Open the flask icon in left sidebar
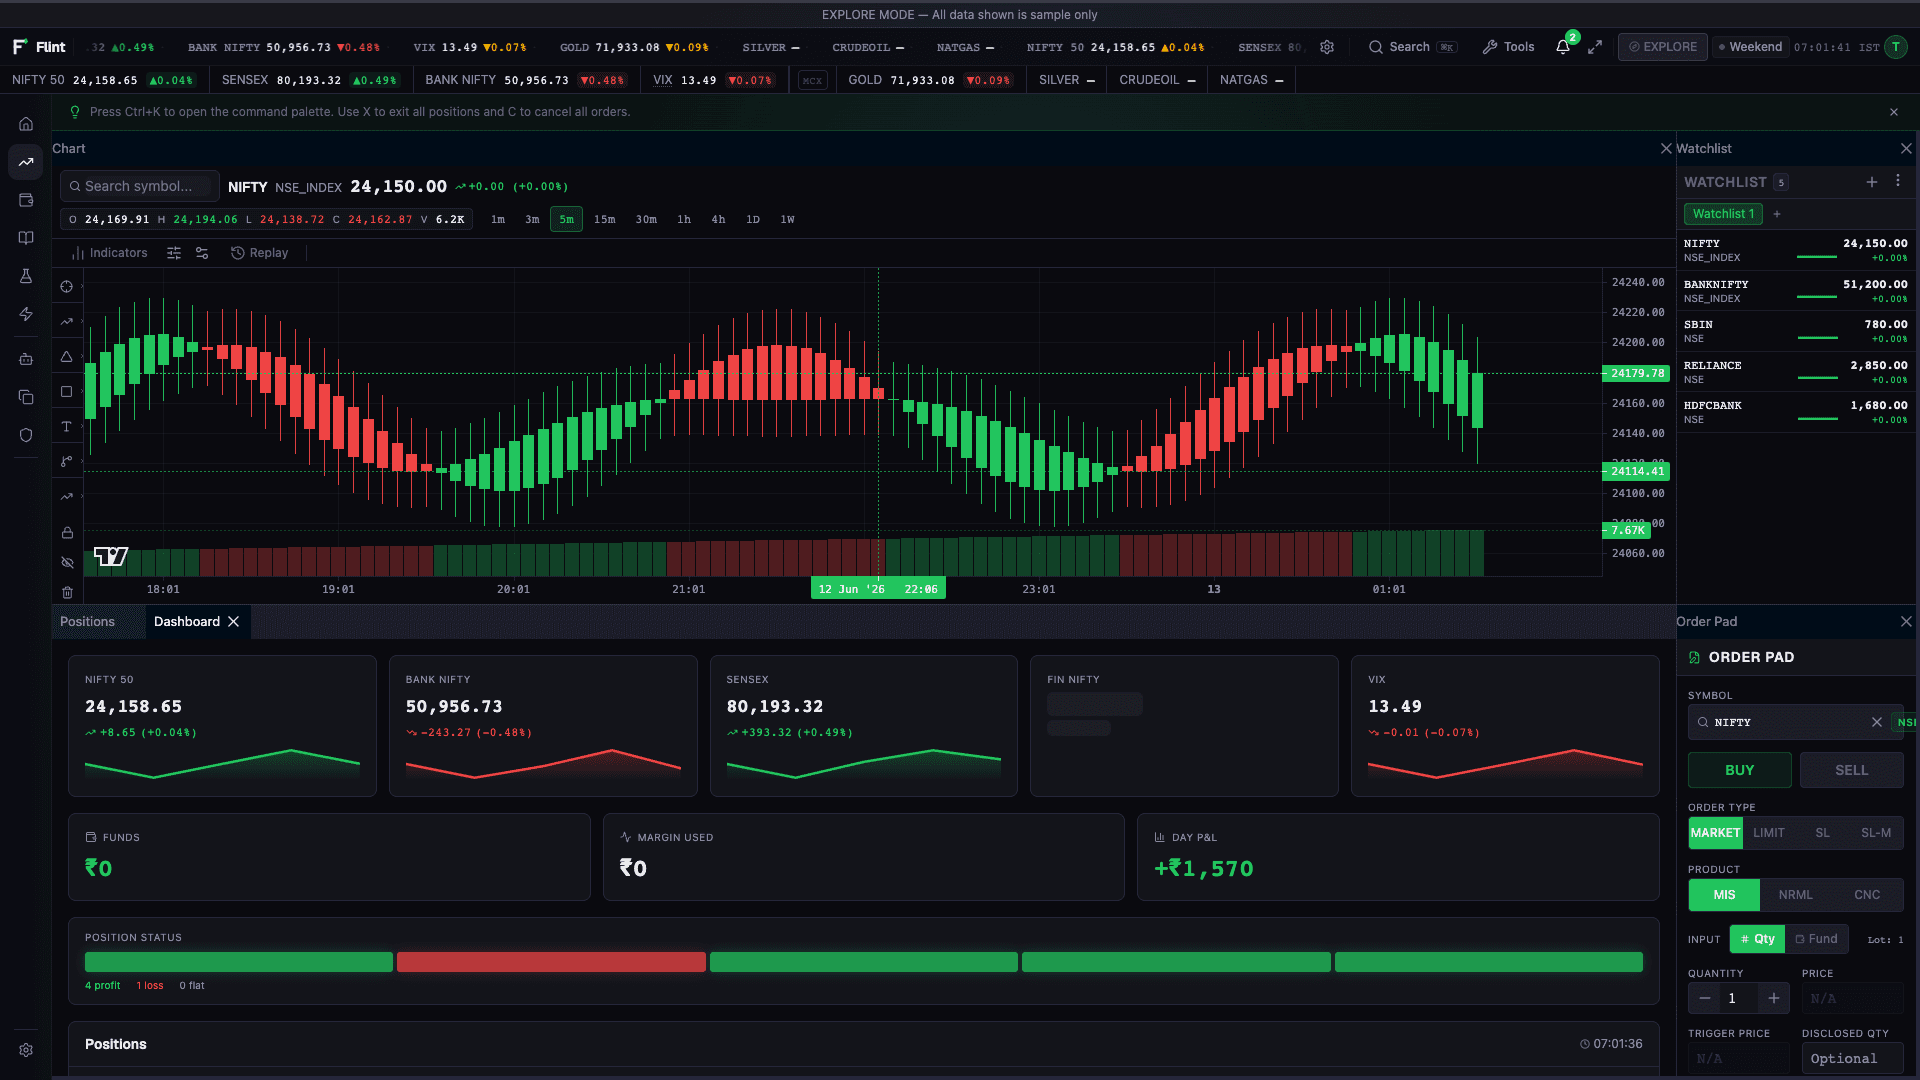 pos(26,276)
